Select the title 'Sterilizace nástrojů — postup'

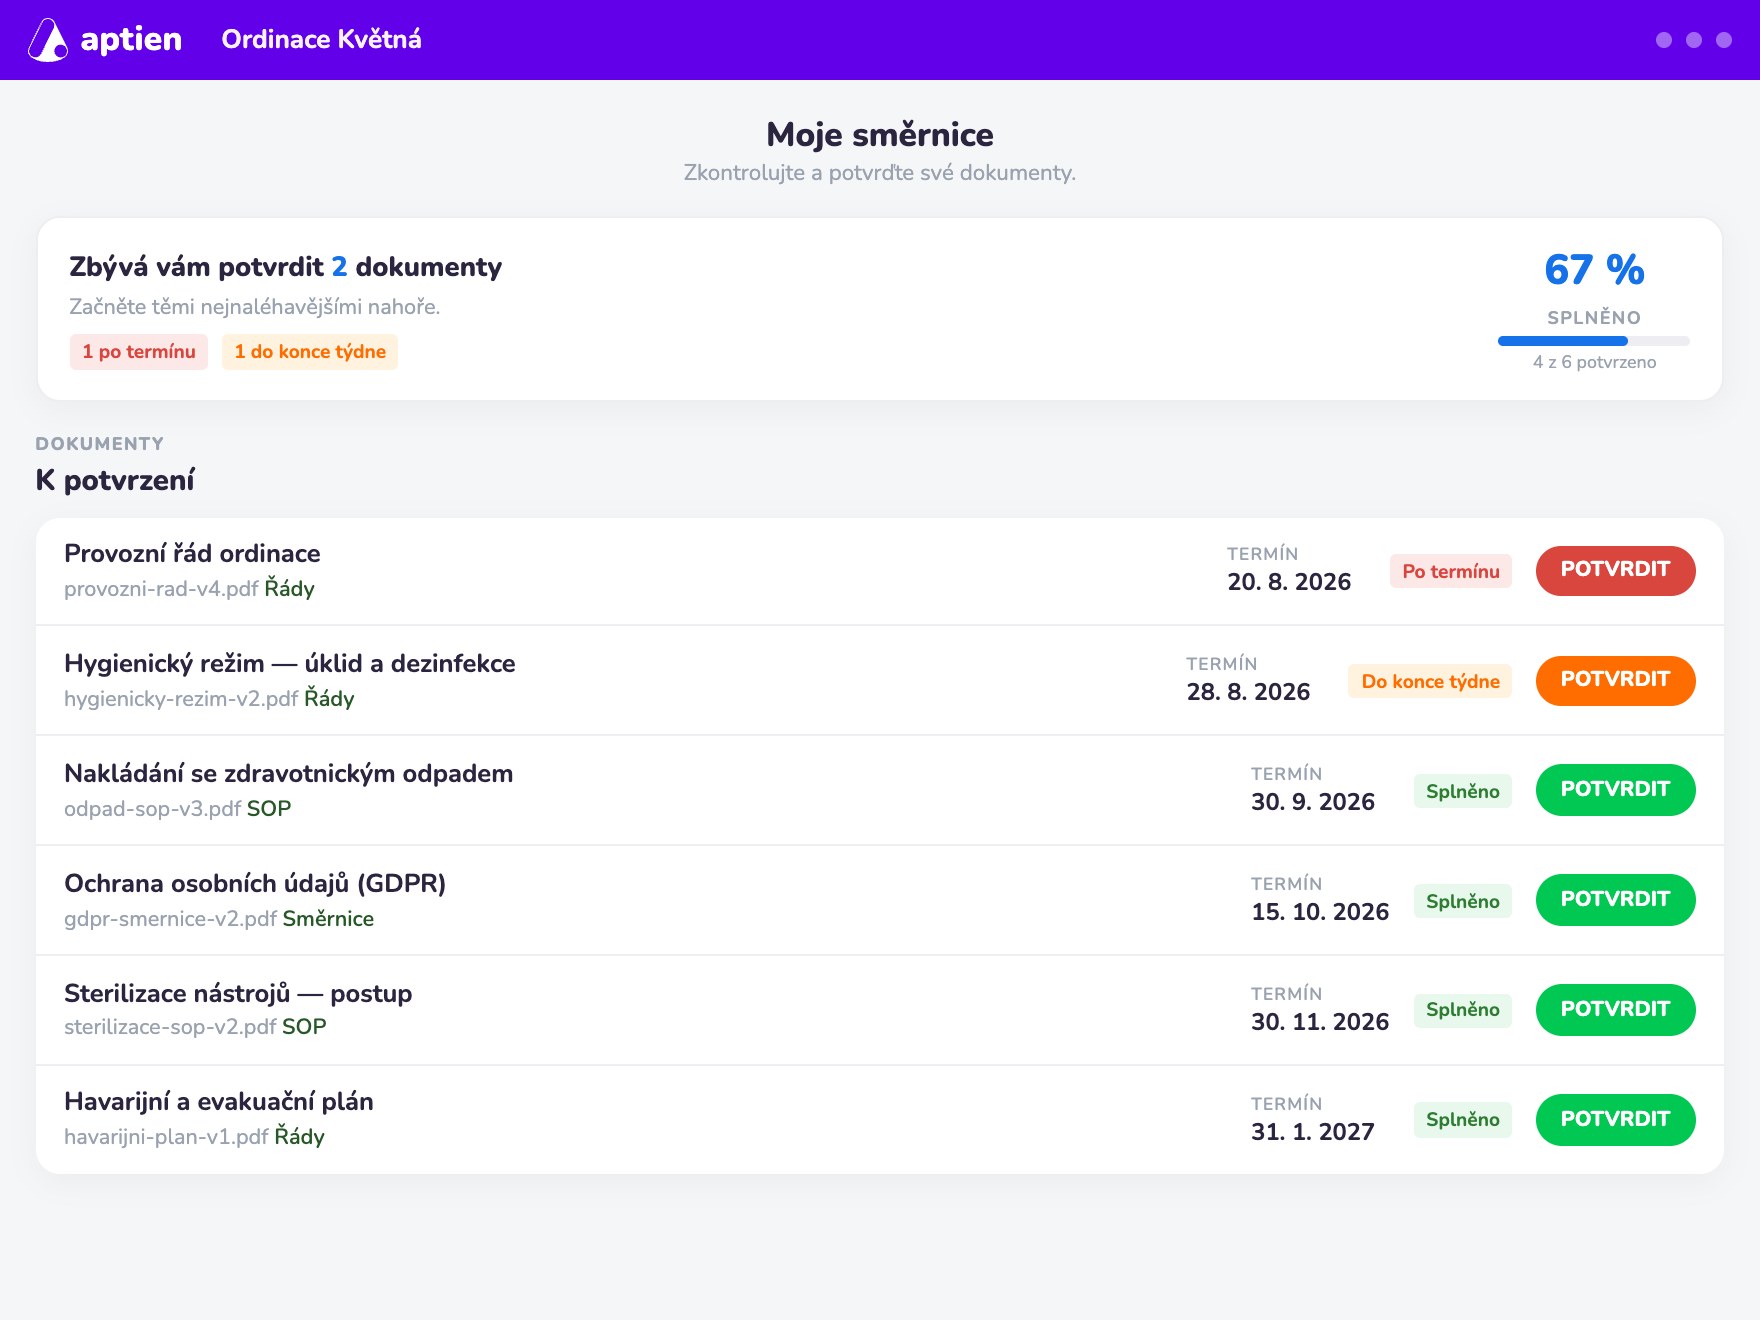point(238,994)
